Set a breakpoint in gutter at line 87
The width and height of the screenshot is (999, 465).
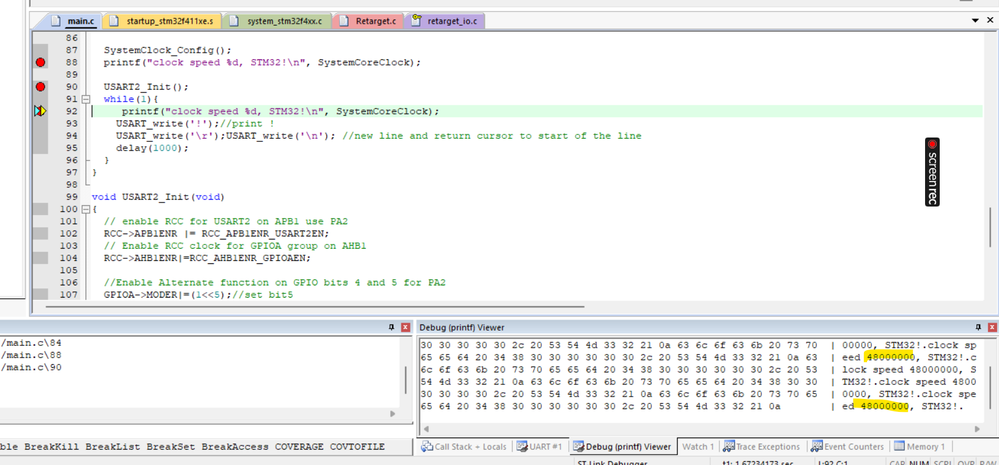click(x=41, y=50)
